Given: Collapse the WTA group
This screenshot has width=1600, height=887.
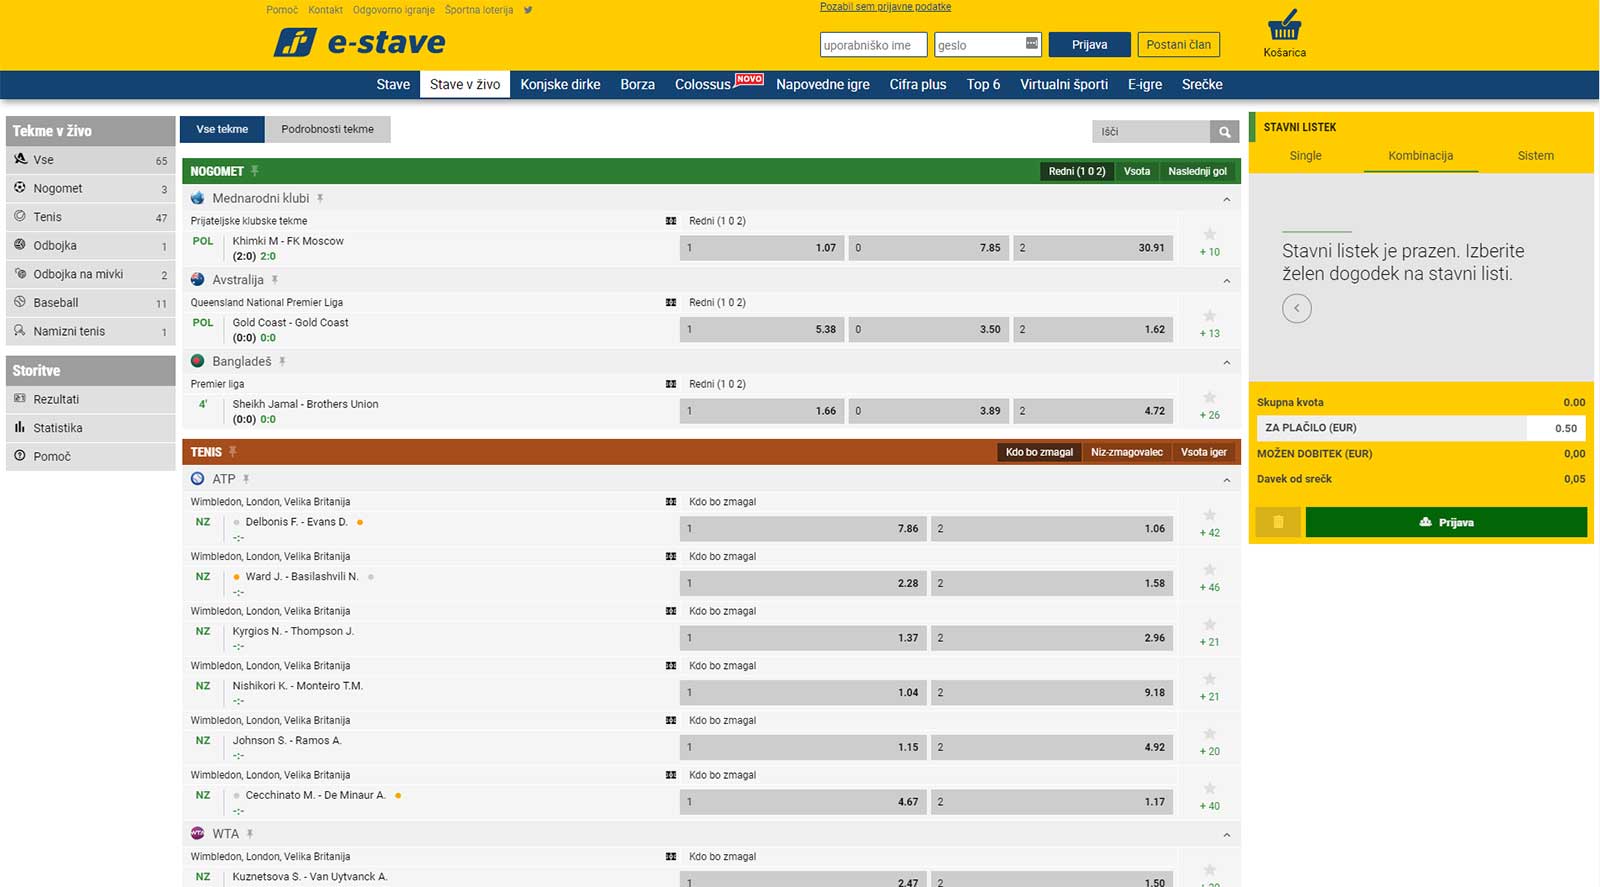Looking at the screenshot, I should (1226, 834).
